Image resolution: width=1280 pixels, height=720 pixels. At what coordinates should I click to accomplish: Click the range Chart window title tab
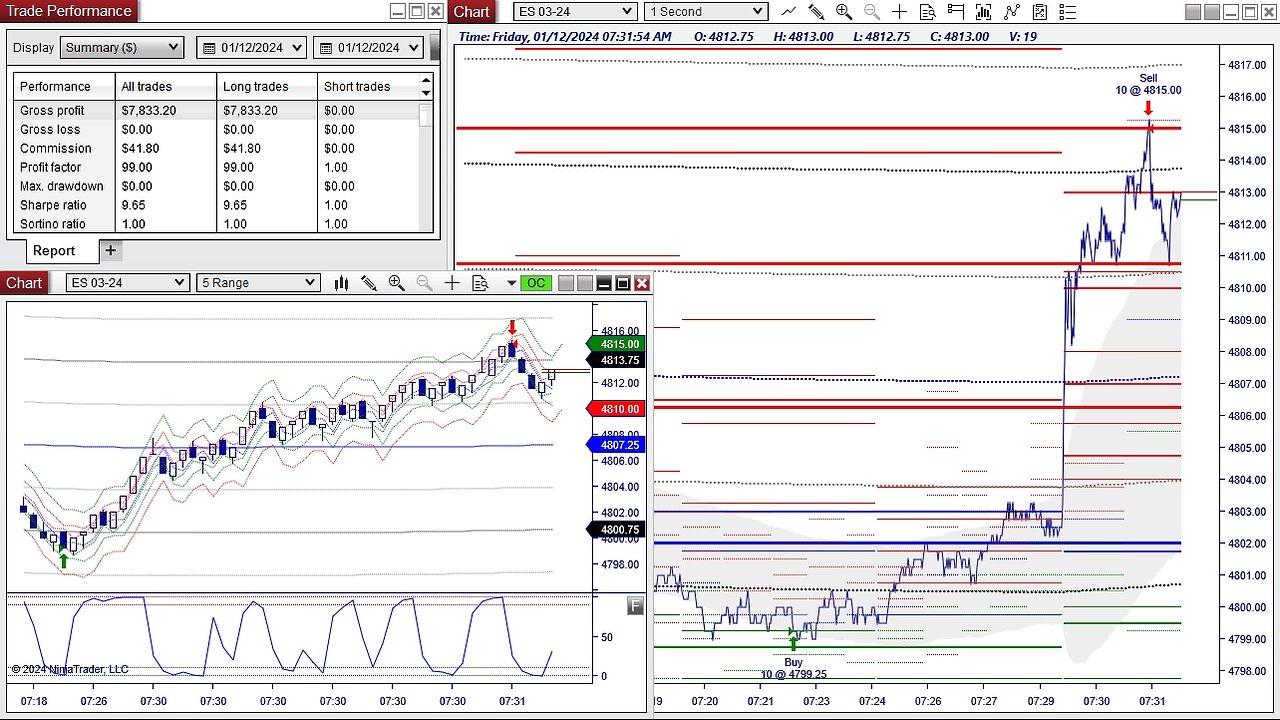(24, 283)
